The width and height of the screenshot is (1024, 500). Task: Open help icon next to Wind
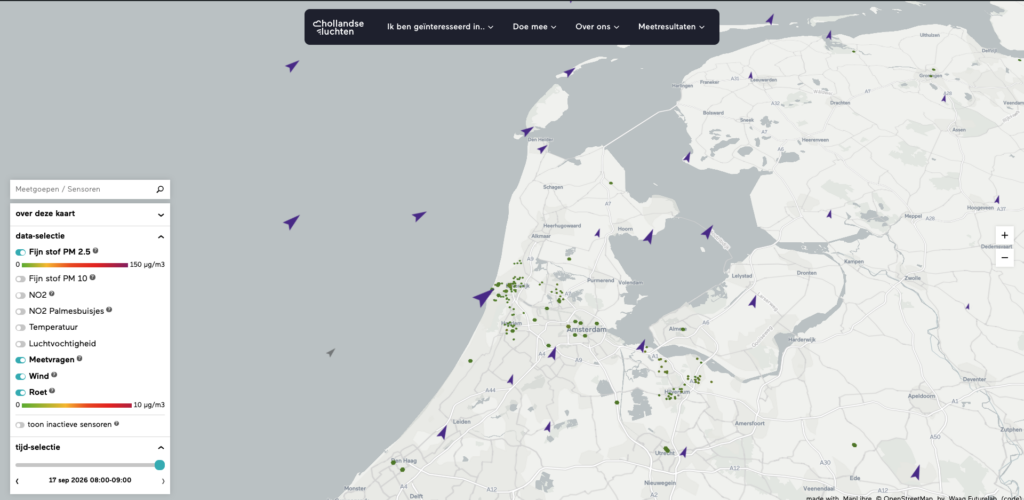(x=54, y=375)
